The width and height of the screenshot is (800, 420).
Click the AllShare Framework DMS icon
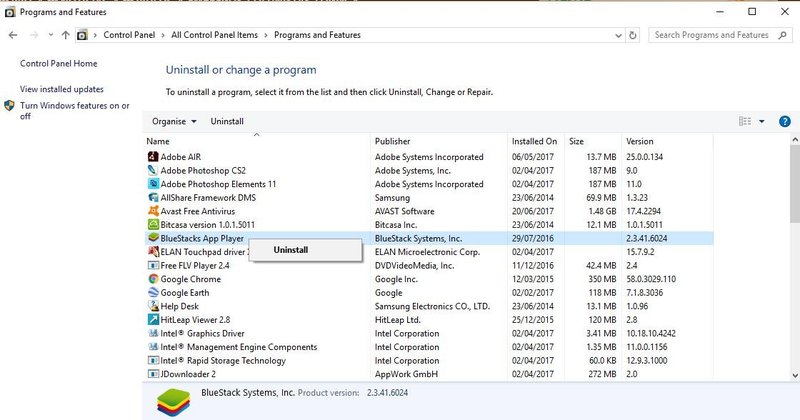point(153,197)
